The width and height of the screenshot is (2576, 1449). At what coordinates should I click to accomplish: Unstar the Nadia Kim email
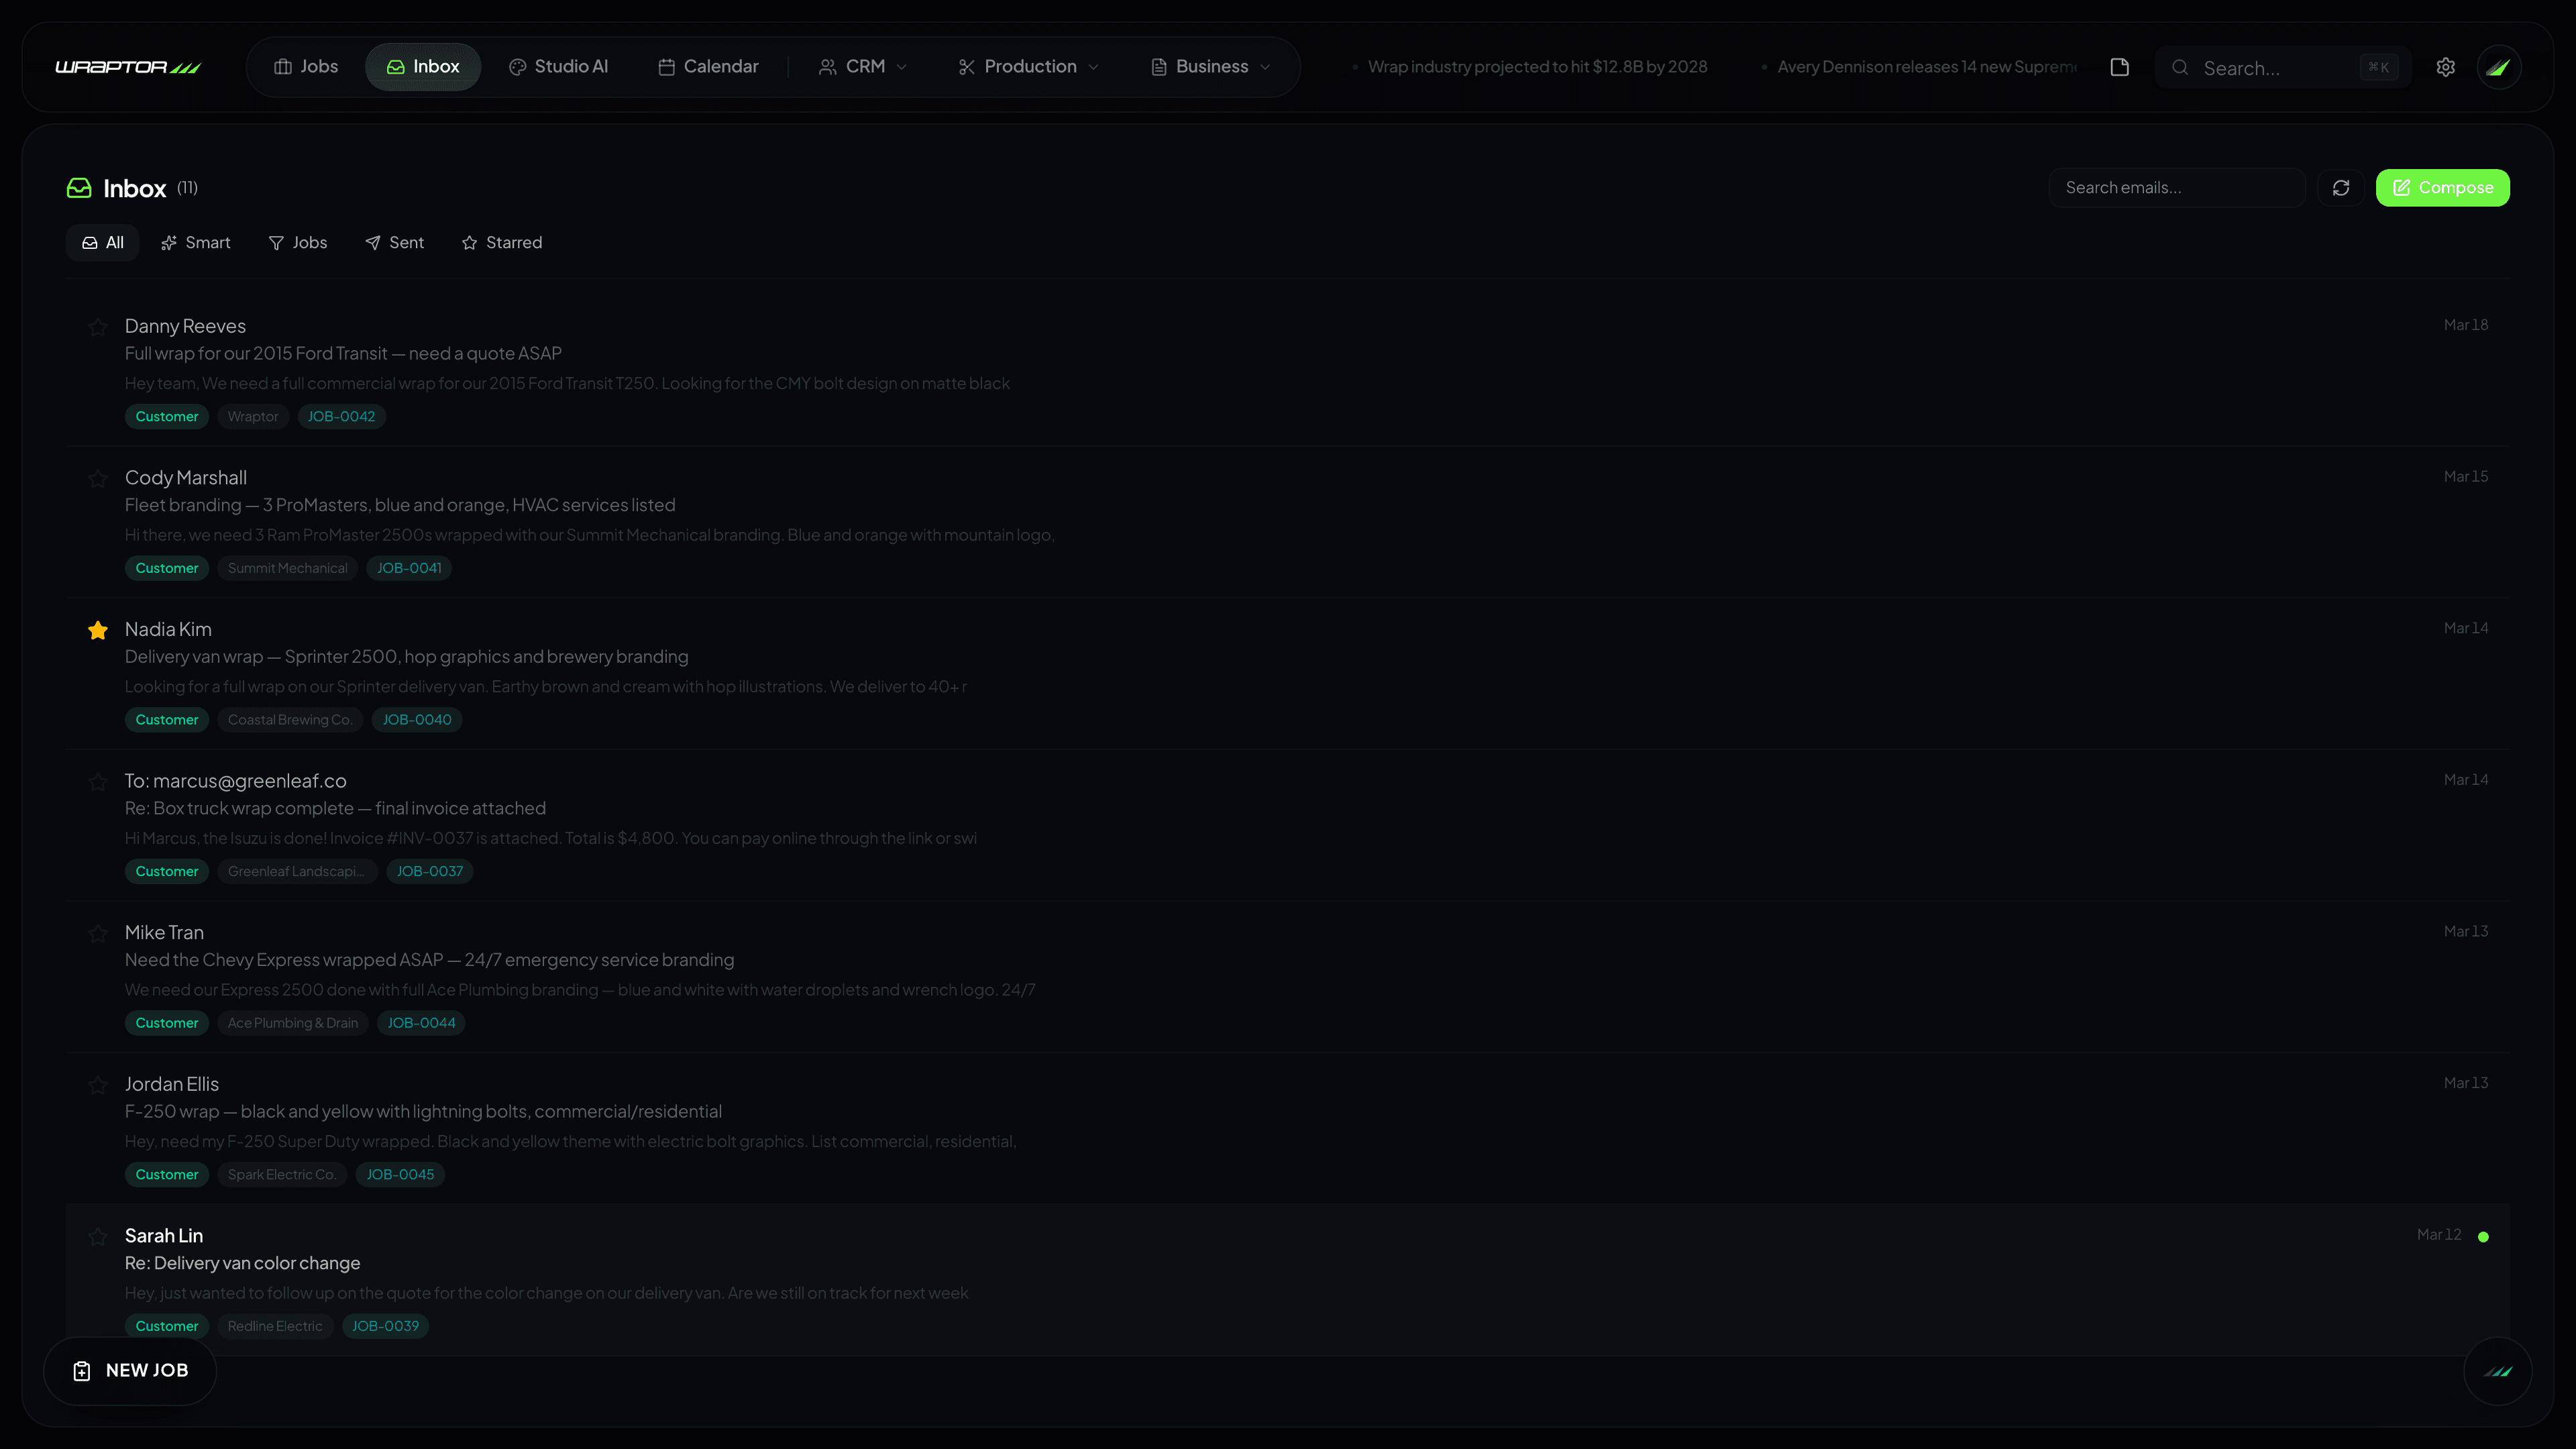pos(97,630)
